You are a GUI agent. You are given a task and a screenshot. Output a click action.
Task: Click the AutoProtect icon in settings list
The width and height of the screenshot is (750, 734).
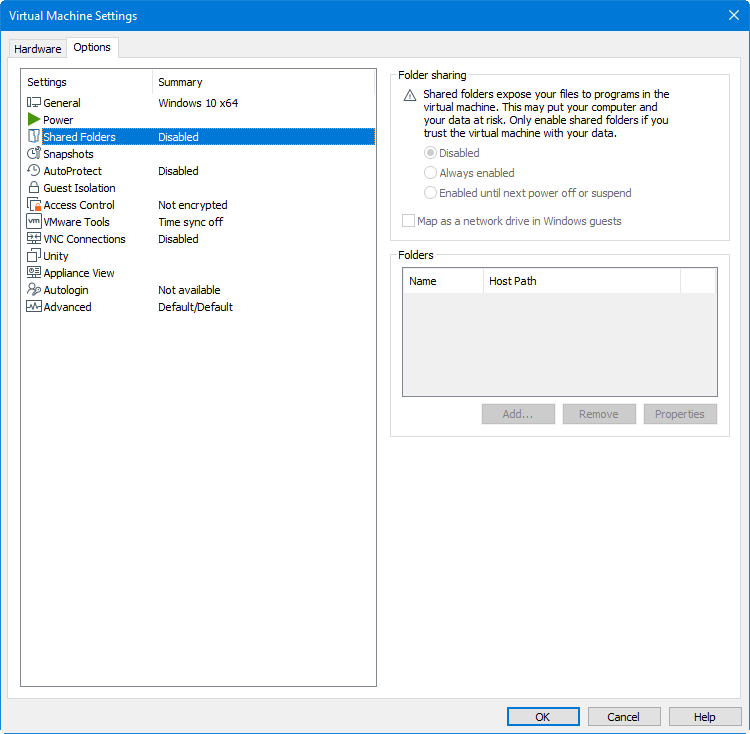(34, 171)
